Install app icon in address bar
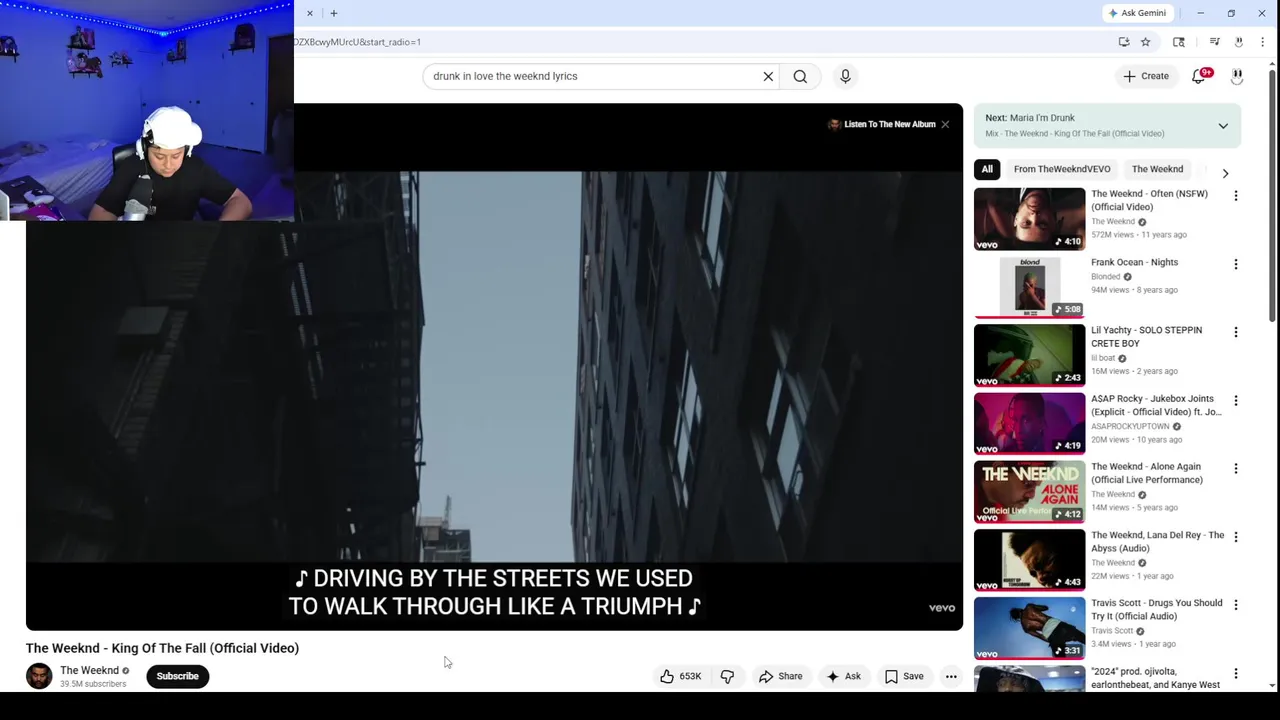 point(1124,42)
